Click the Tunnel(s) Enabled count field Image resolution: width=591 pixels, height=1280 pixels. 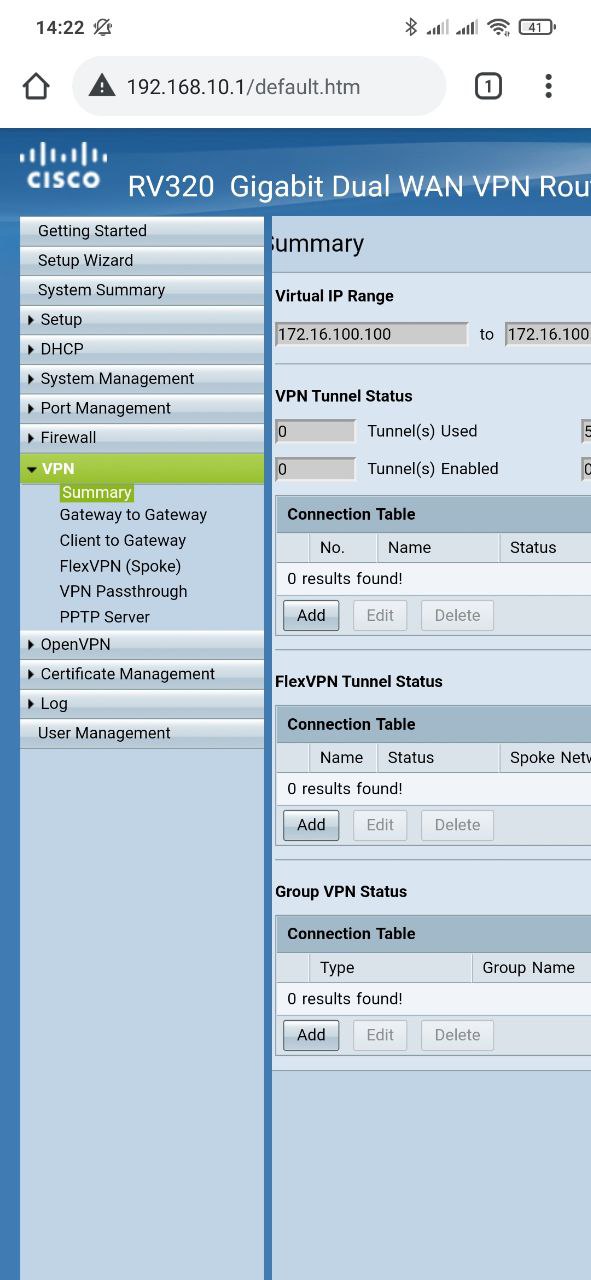pos(315,468)
